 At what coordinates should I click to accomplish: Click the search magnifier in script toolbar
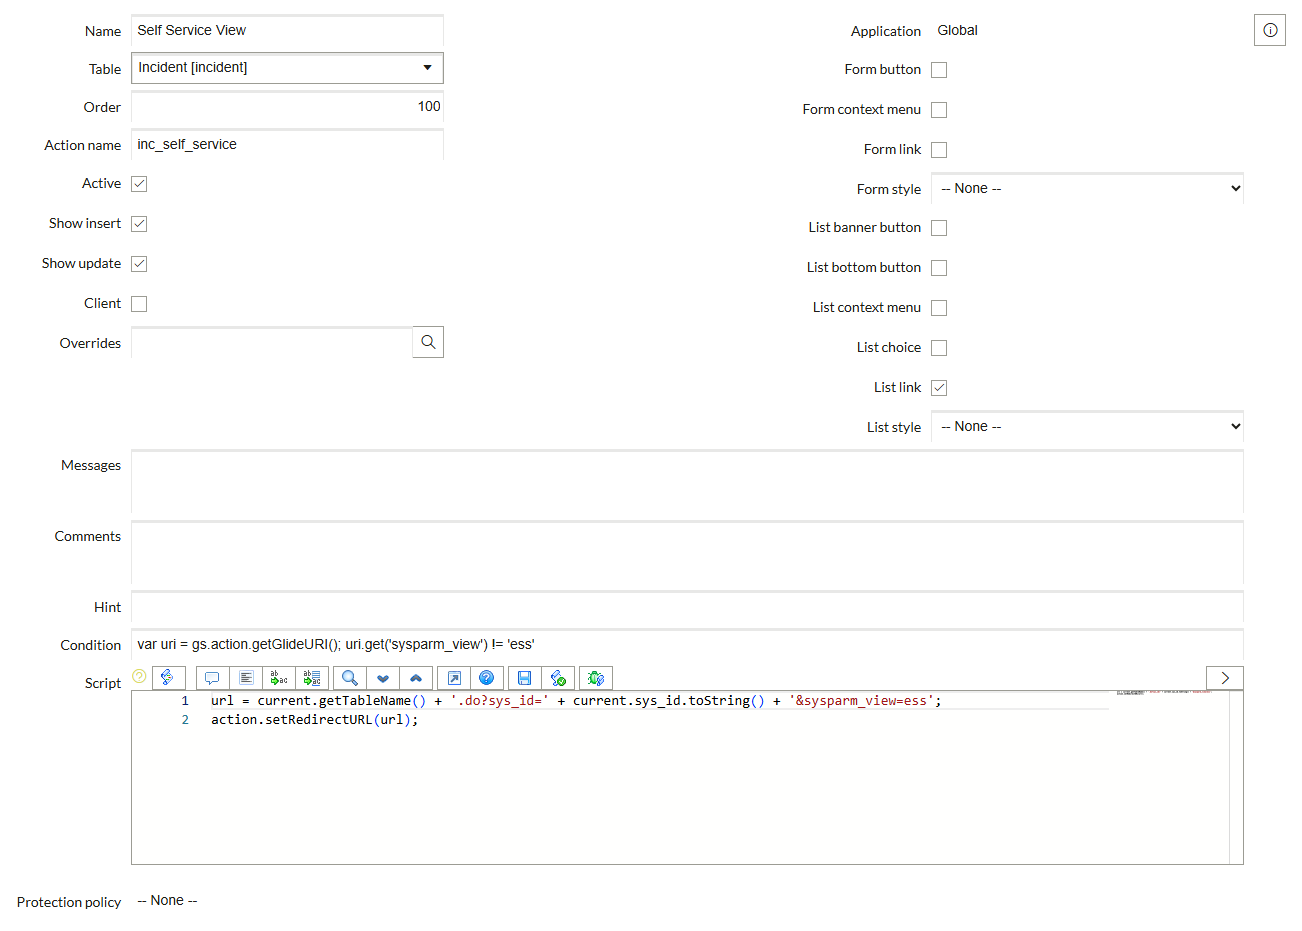(x=350, y=678)
